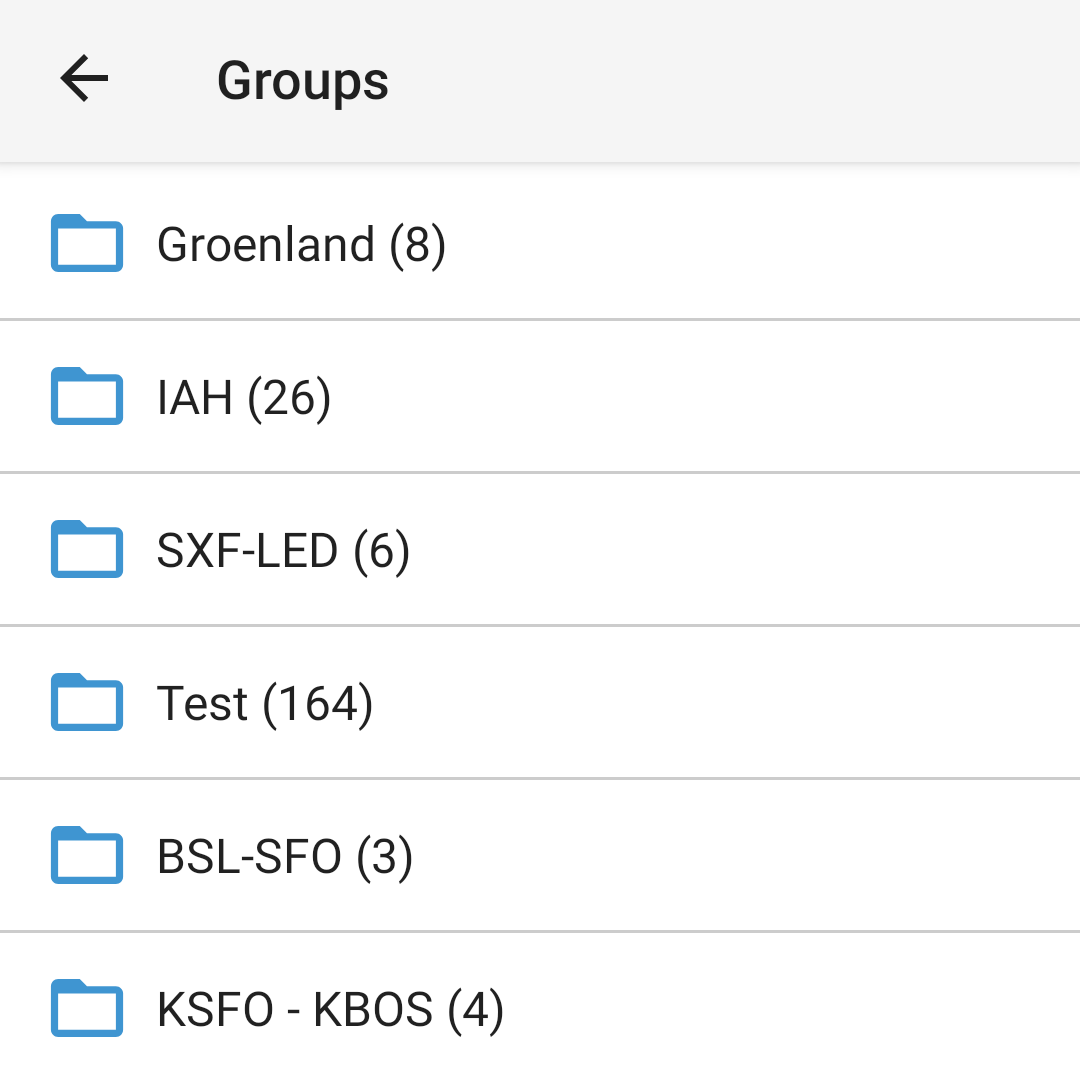Select the SXF-LED folder icon
The width and height of the screenshot is (1080, 1083).
pos(87,549)
